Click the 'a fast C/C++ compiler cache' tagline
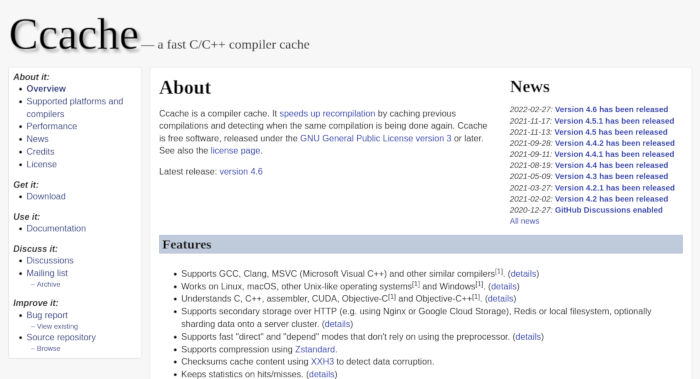 pos(233,45)
